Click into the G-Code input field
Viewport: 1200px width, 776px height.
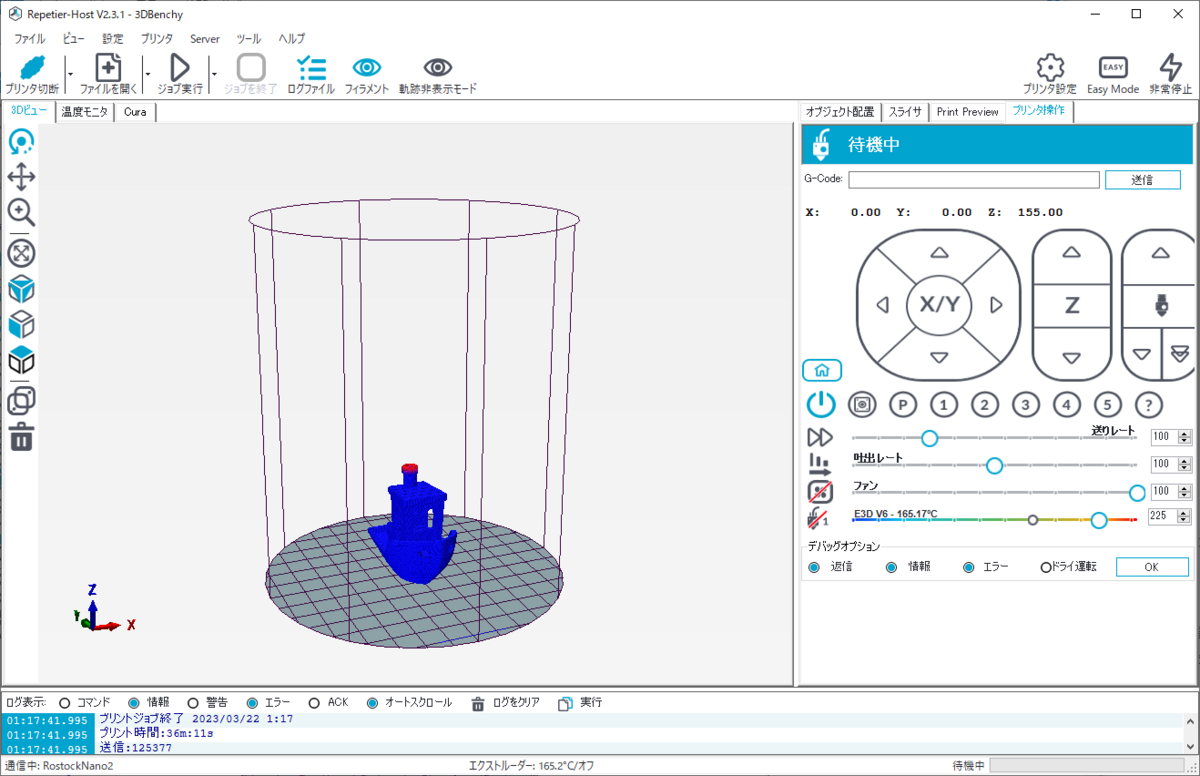pos(974,180)
